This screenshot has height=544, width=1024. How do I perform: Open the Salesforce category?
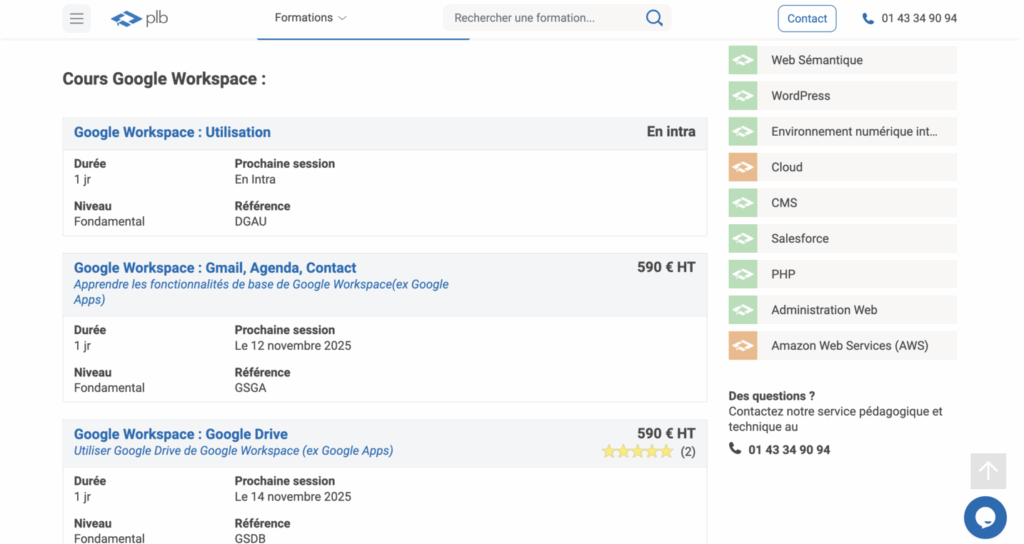(842, 238)
